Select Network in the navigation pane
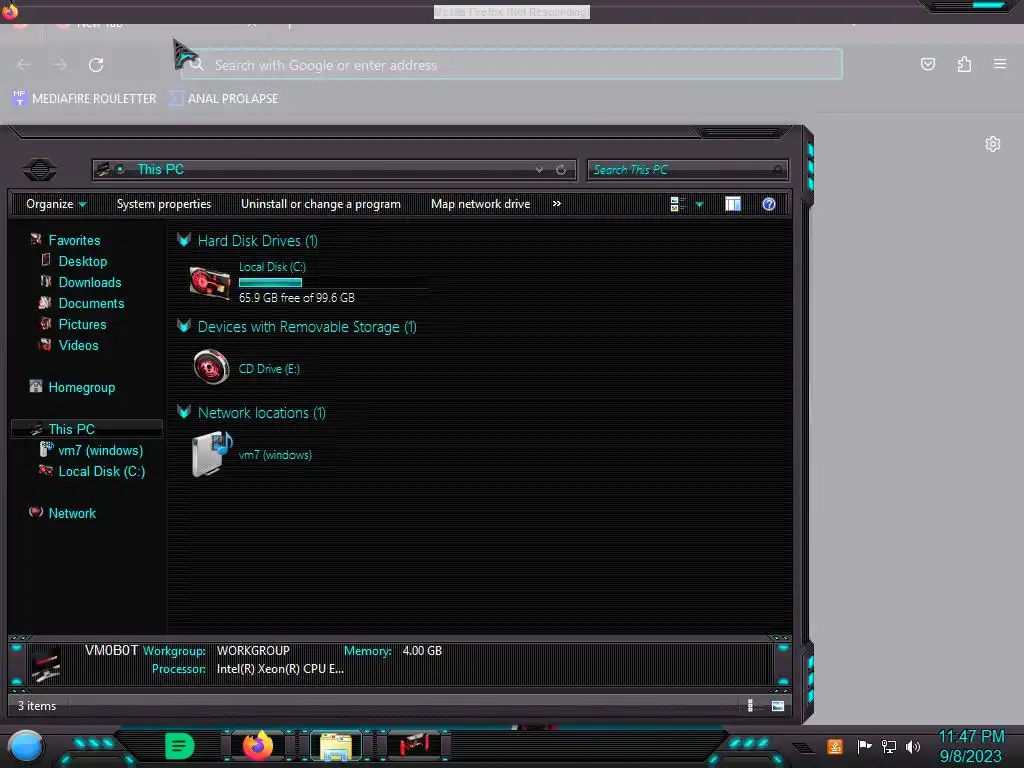The height and width of the screenshot is (768, 1024). (72, 513)
